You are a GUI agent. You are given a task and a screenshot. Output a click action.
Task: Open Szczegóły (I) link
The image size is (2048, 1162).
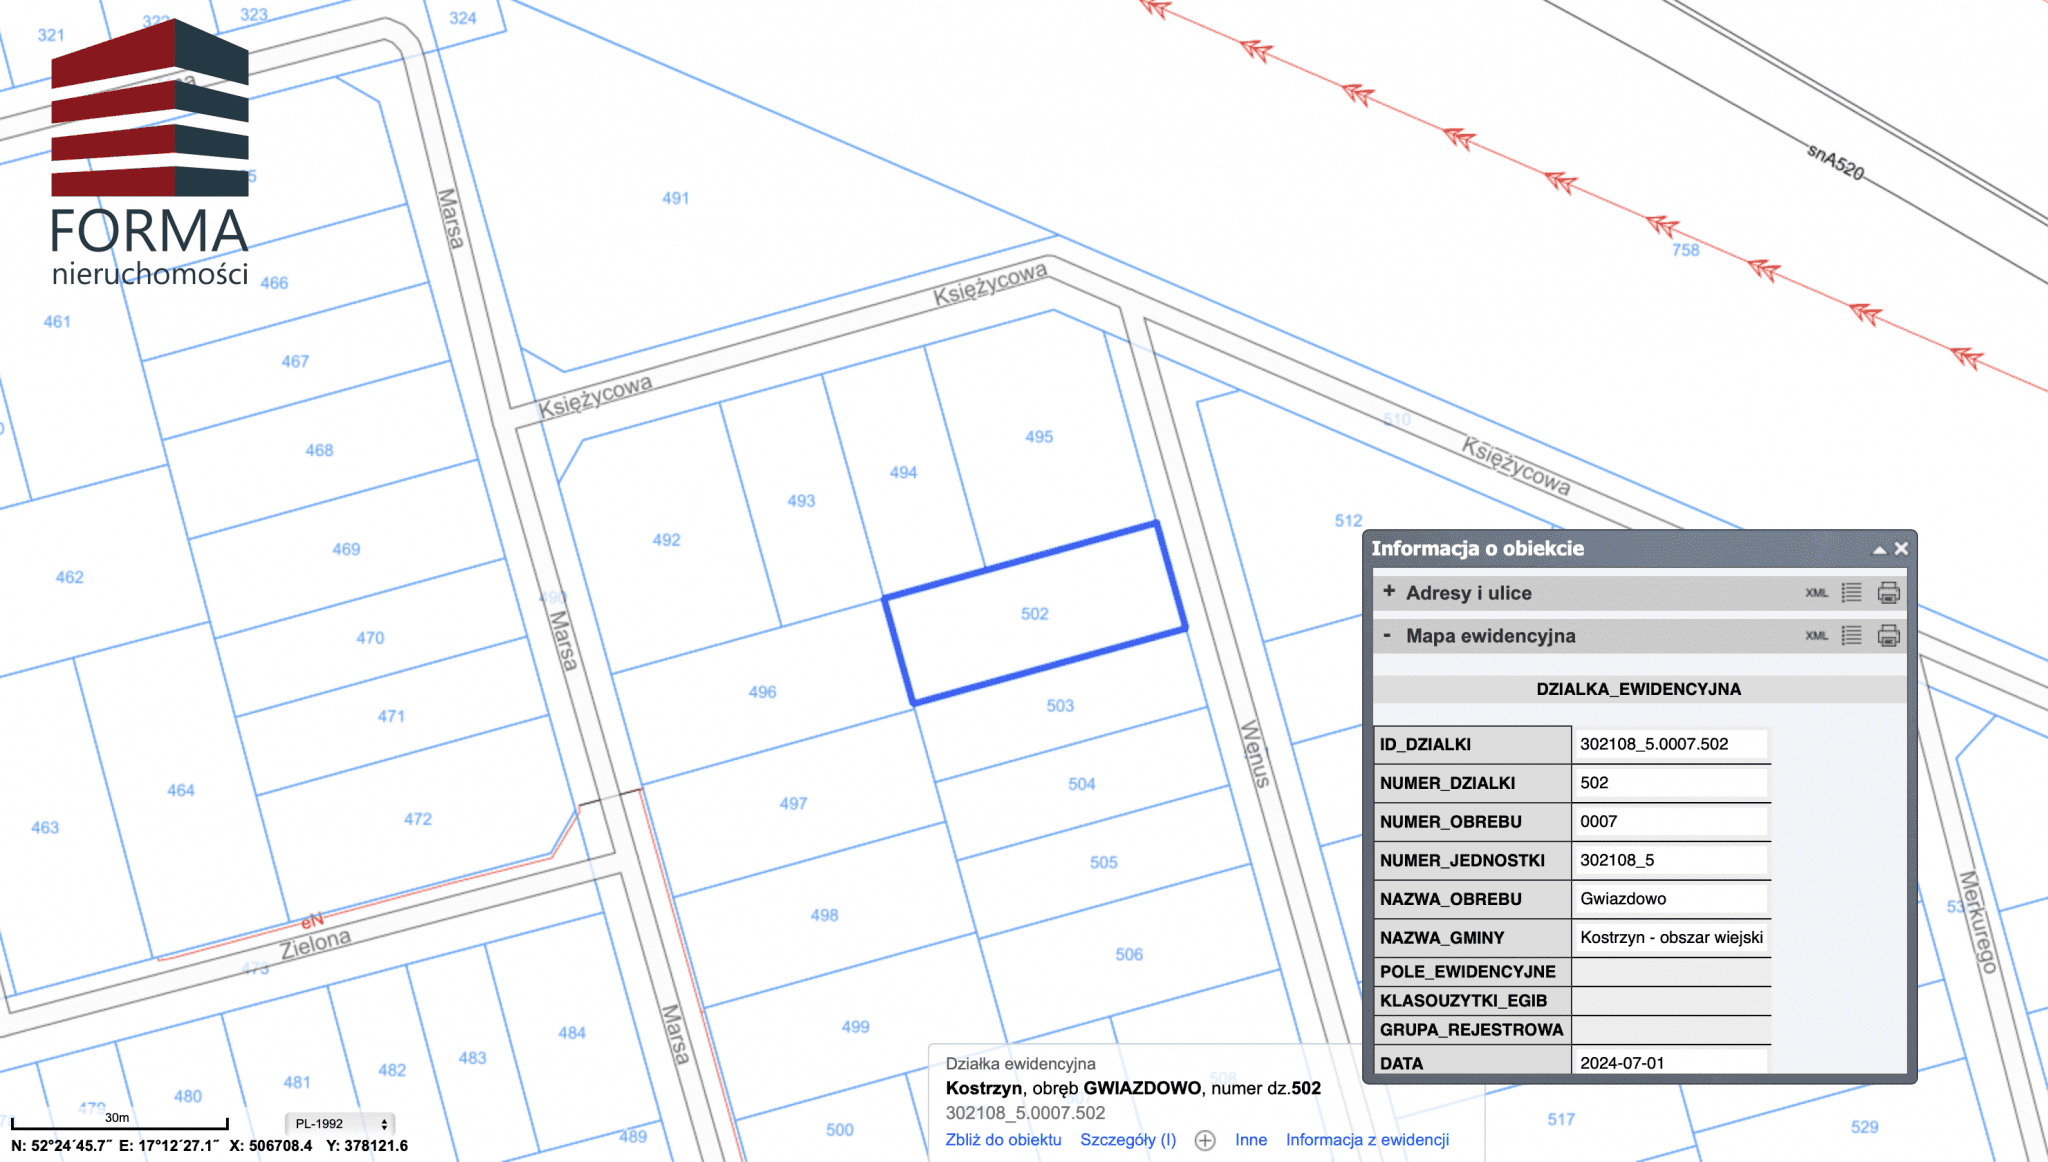[1127, 1140]
